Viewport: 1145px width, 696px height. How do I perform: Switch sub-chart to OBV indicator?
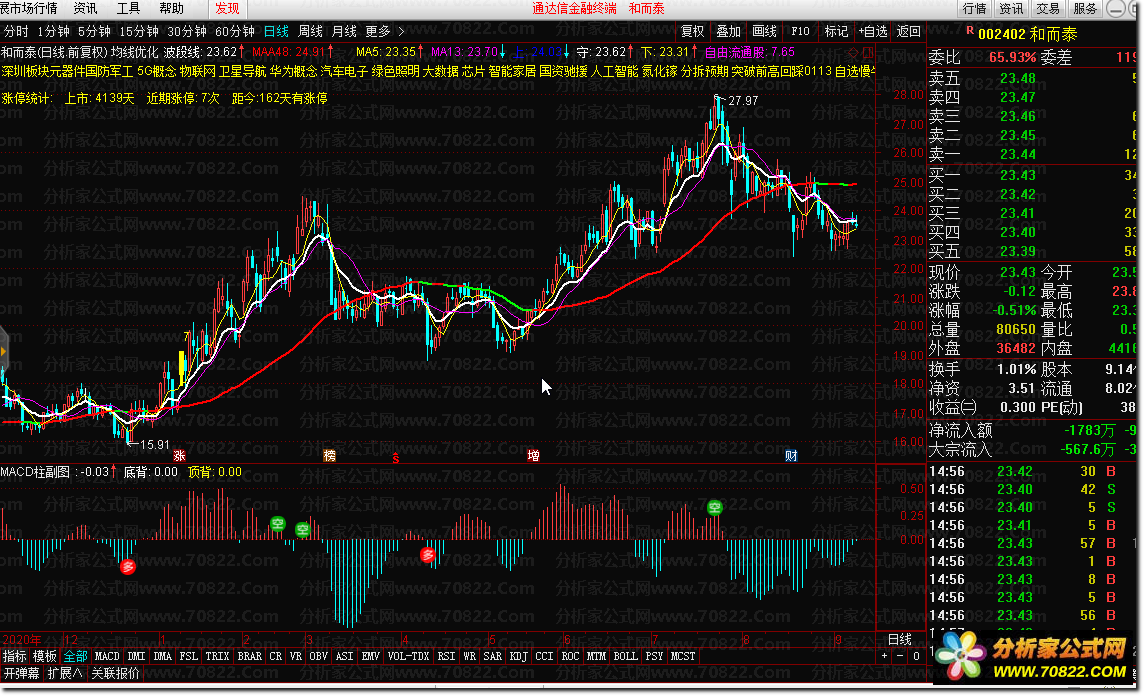point(318,656)
